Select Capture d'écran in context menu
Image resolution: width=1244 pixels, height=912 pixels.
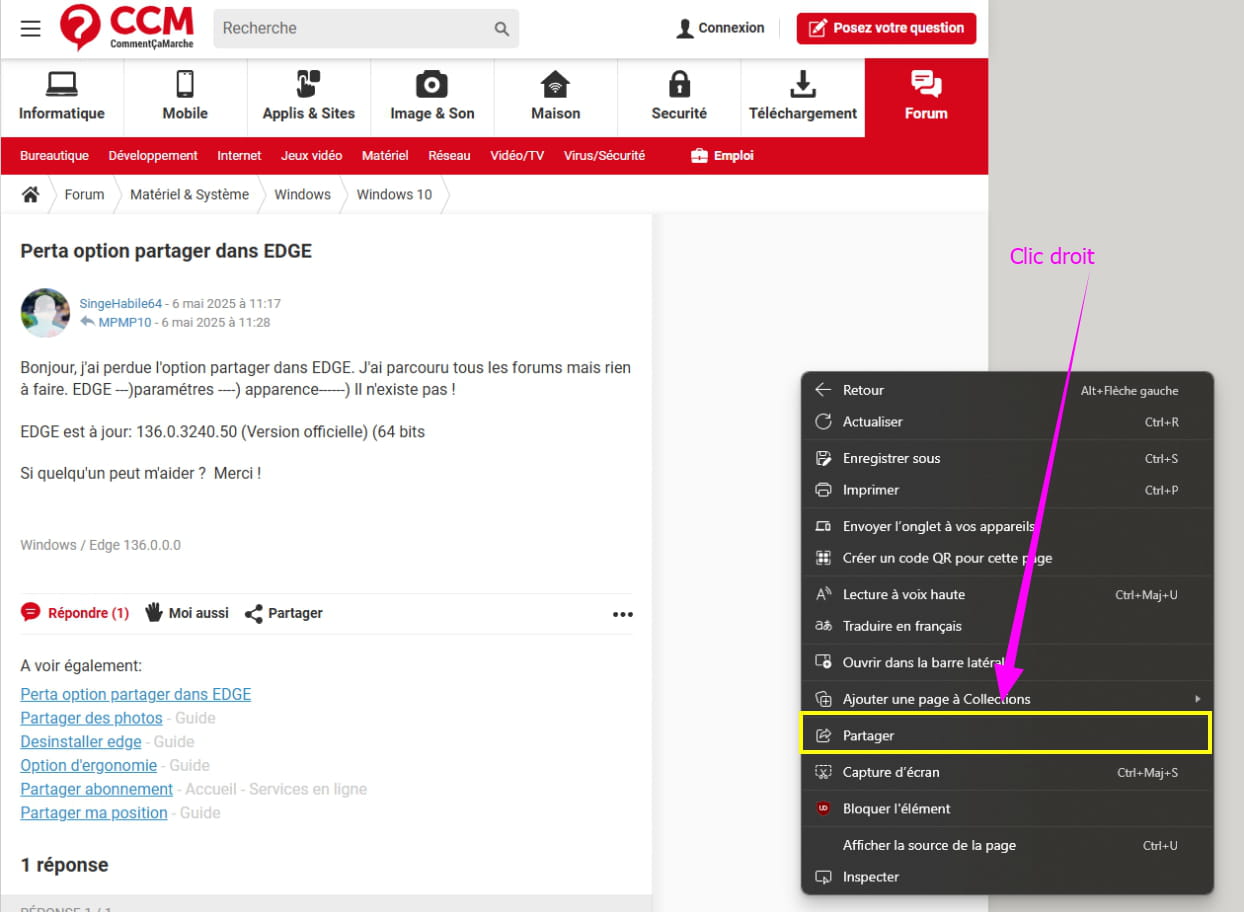click(1007, 772)
